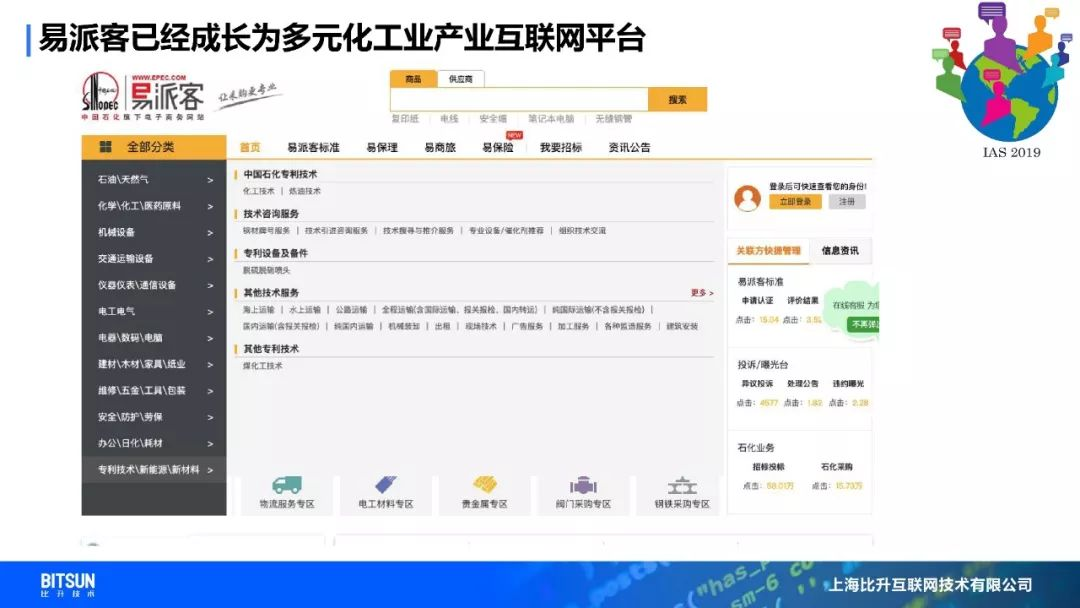1080x608 pixels.
Task: Open 招标投标 under 石化业务
Action: coord(769,467)
